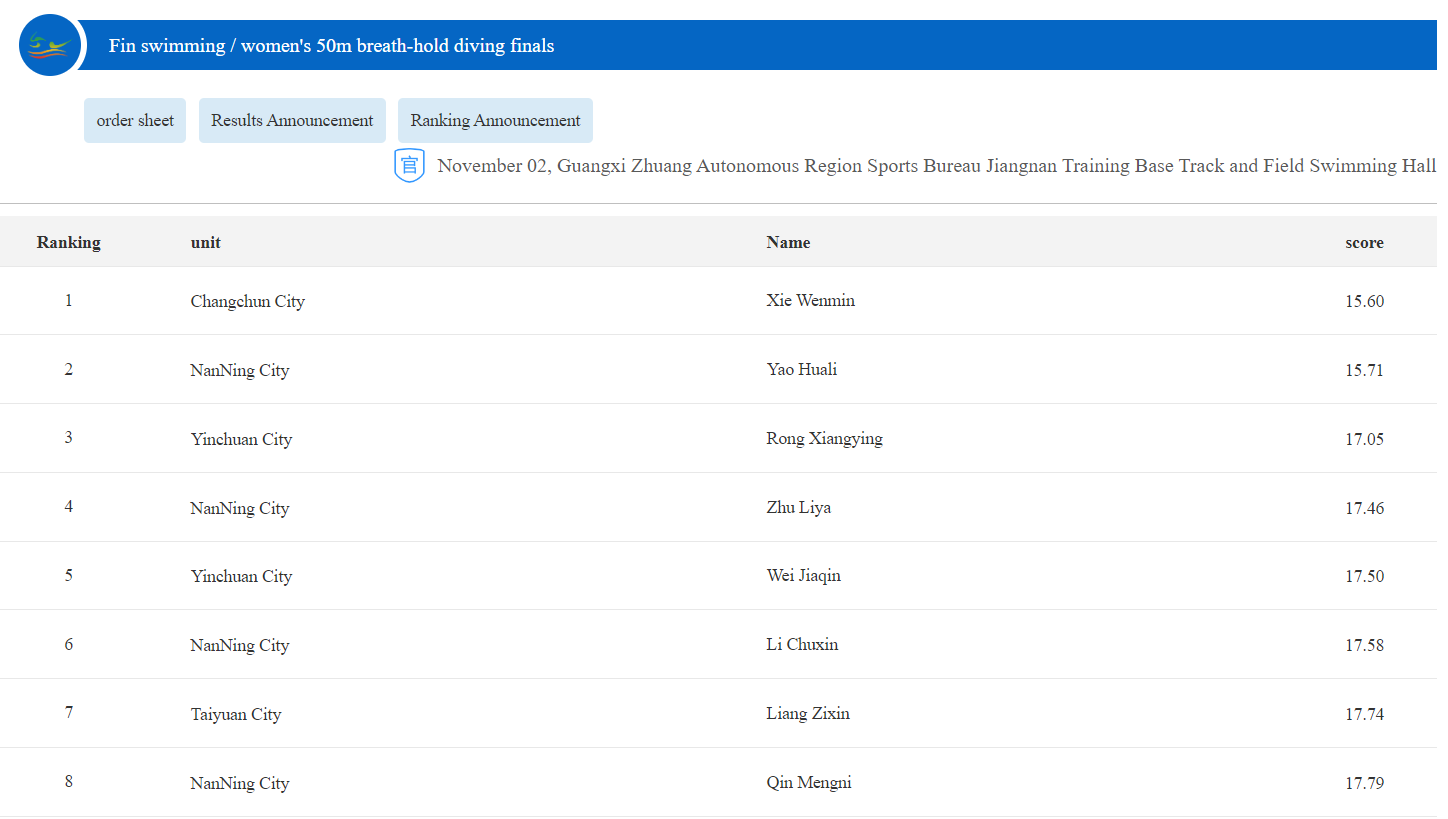Select the name Li Chuxin
Viewport: 1448px width, 819px height.
(x=802, y=644)
